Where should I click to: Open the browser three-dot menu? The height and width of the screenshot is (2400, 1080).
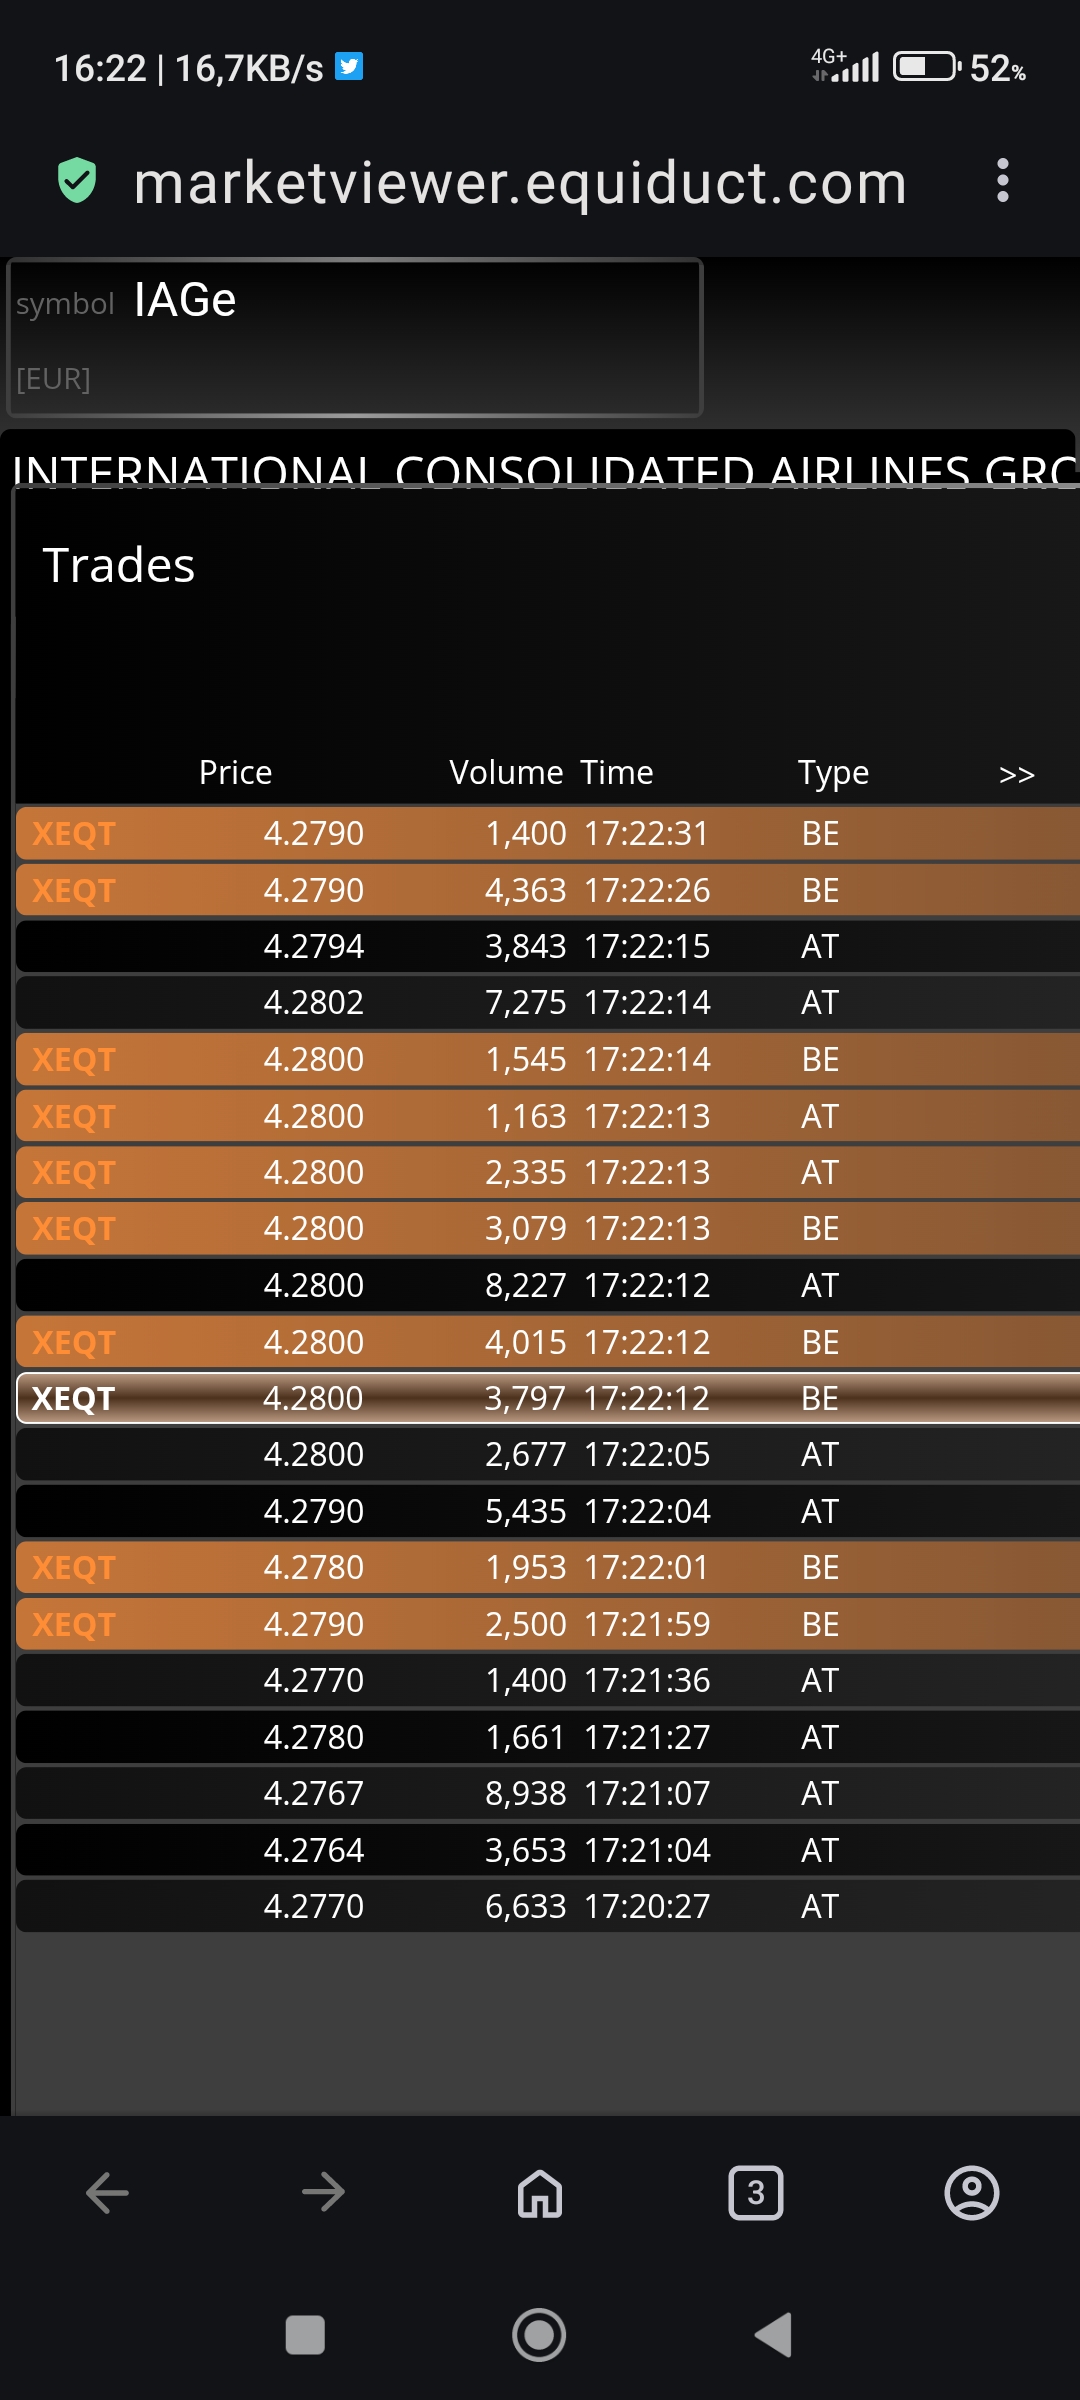[1002, 181]
